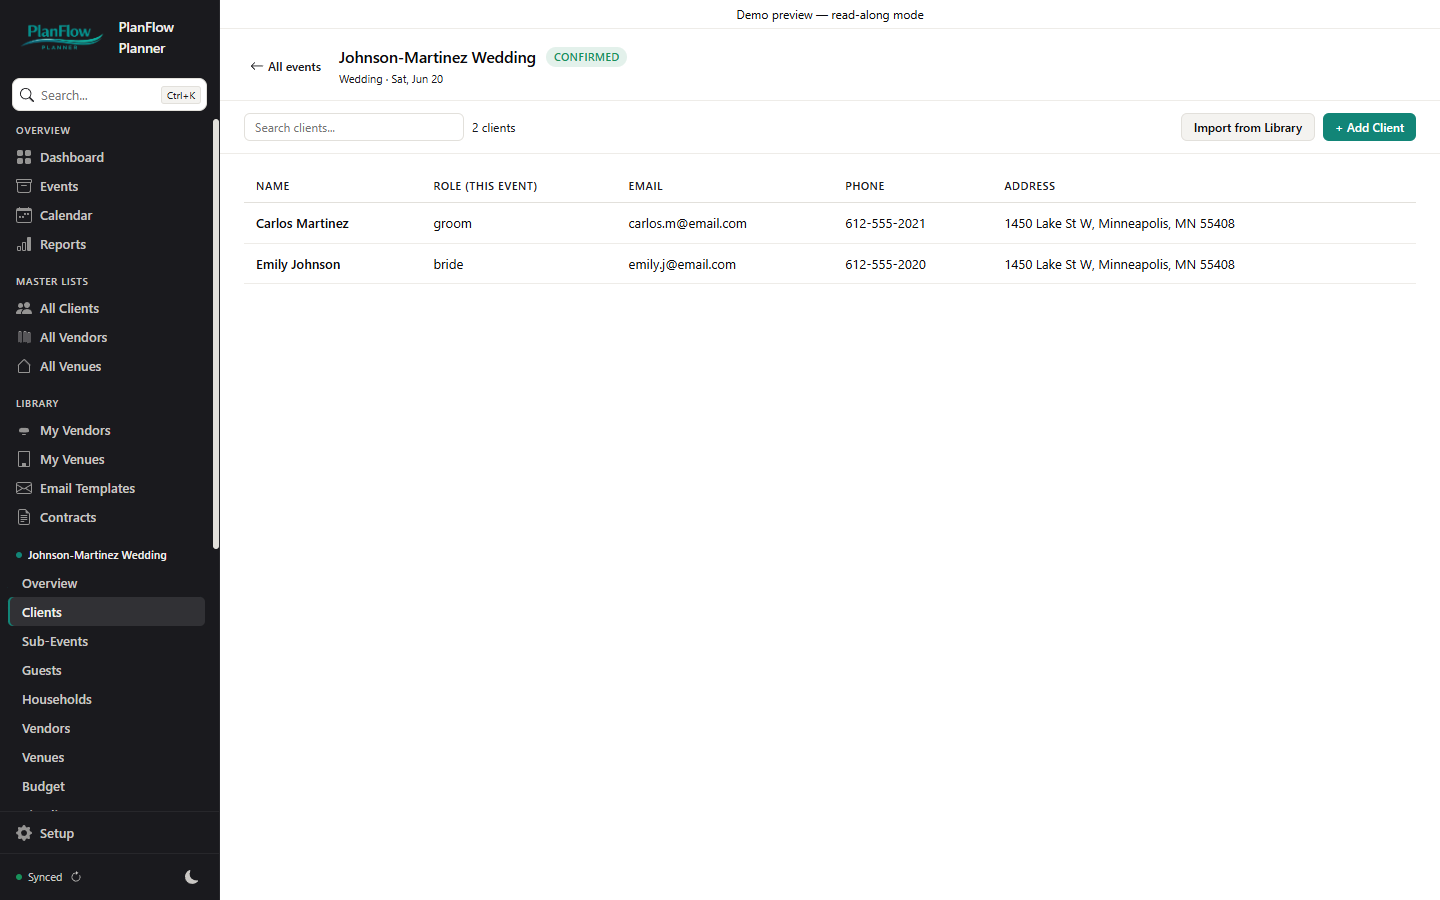Open the Budget section
Screen dimensions: 1440x900
[106, 786]
